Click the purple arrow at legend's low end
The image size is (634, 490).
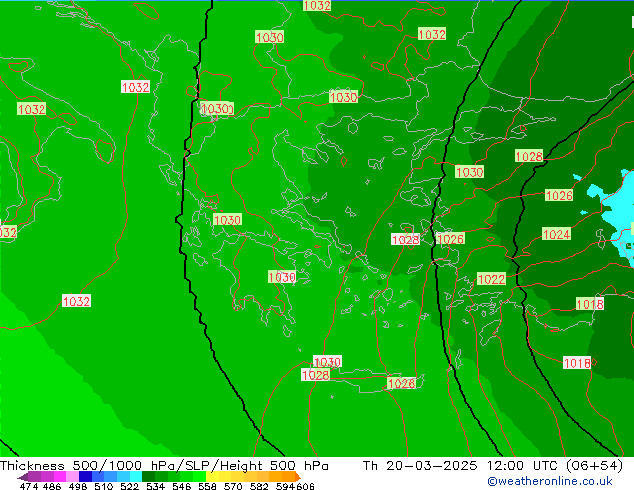click(23, 477)
